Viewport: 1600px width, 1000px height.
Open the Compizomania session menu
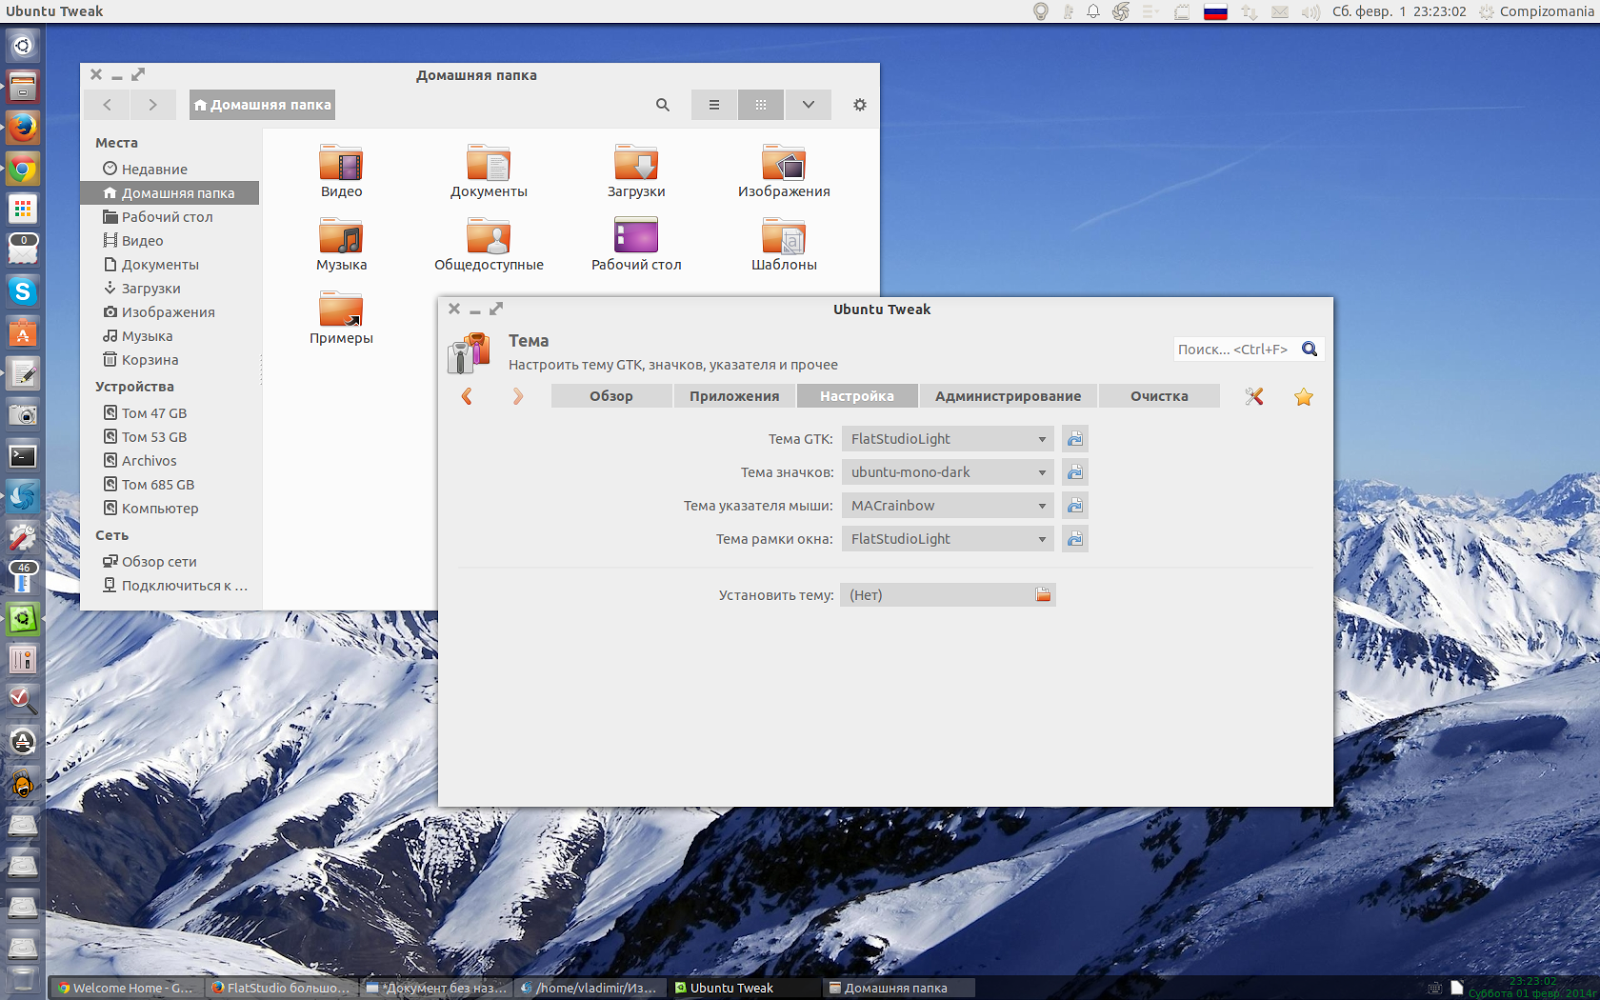coord(1537,12)
